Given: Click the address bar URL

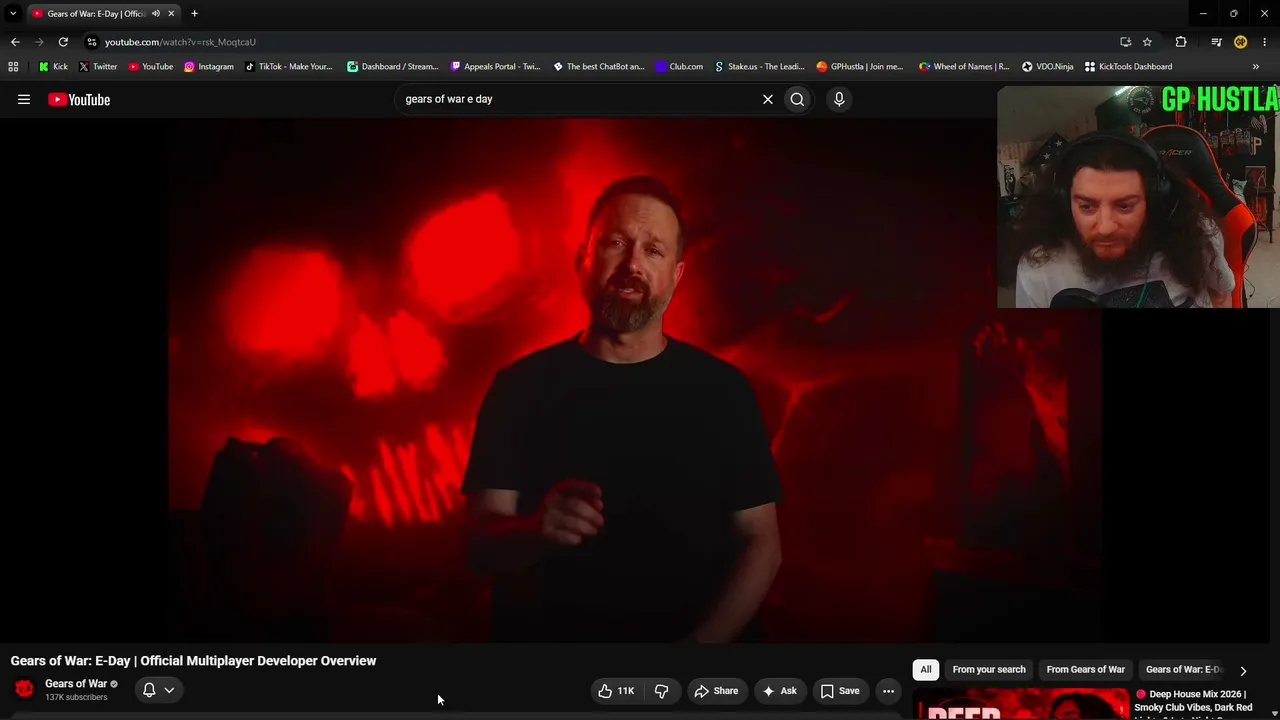Looking at the screenshot, I should 180,42.
